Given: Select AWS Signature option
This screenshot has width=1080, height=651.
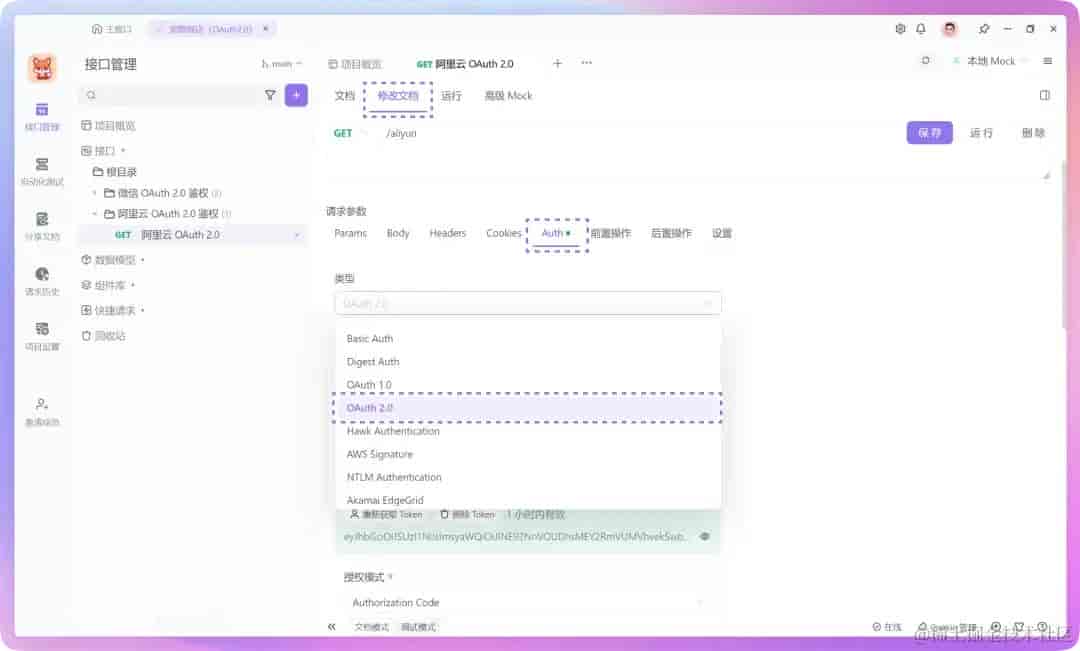Looking at the screenshot, I should [x=528, y=454].
